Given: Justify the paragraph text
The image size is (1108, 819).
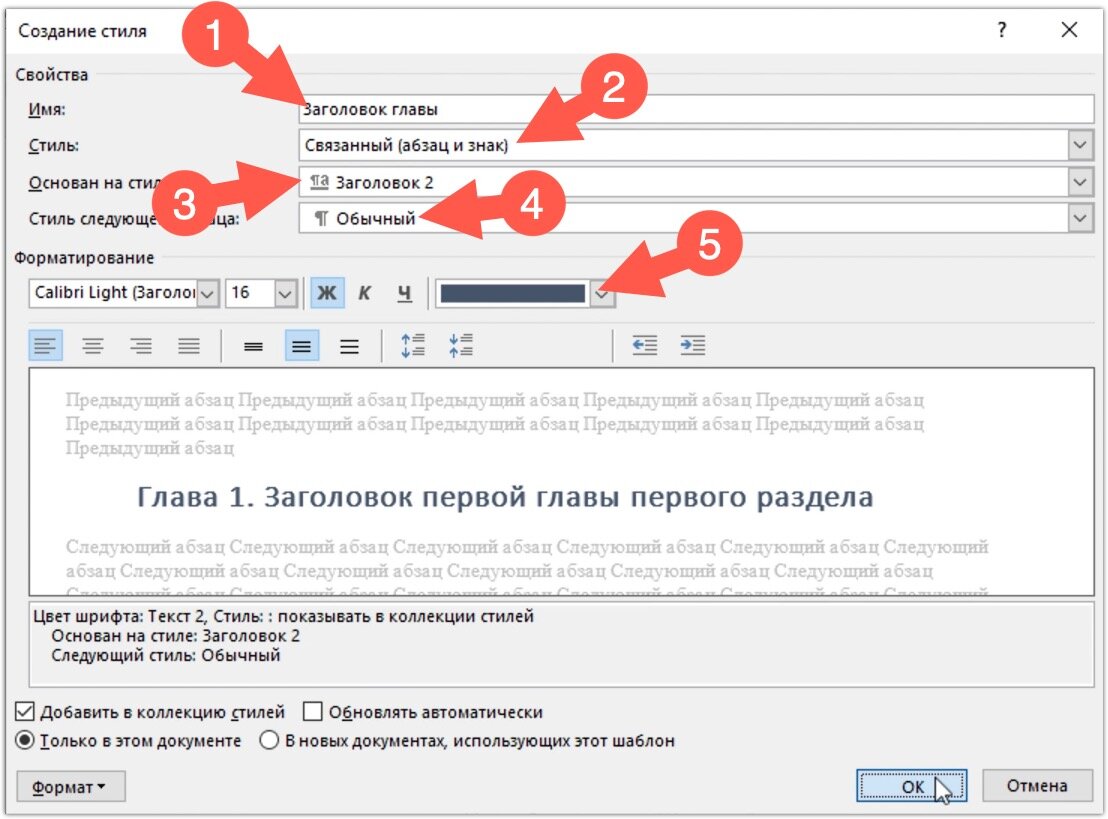Looking at the screenshot, I should tap(189, 346).
